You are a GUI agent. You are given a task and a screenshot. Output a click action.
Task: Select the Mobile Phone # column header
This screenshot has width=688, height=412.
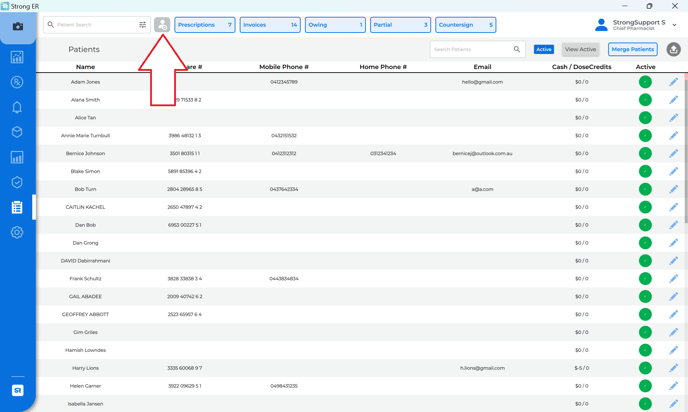(284, 67)
